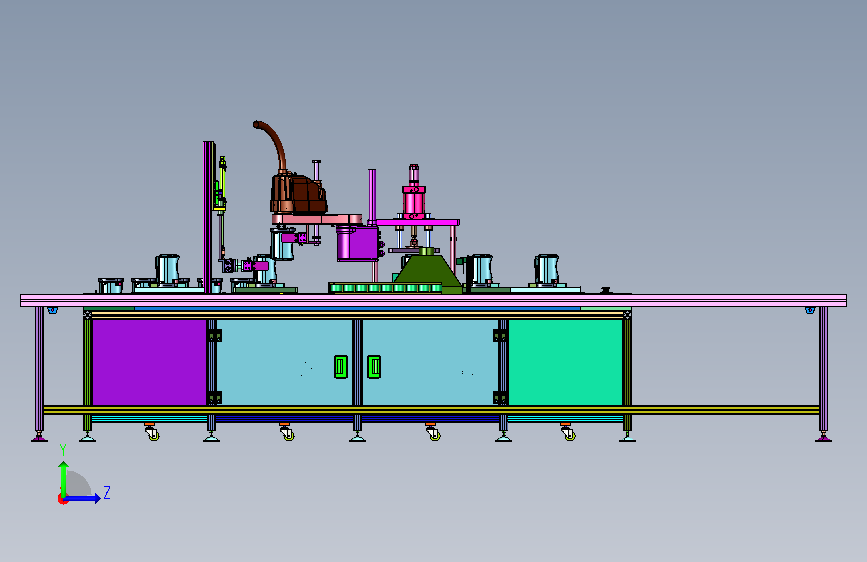Image resolution: width=867 pixels, height=562 pixels.
Task: Click the magenta box under robot arm
Action: coord(357,243)
